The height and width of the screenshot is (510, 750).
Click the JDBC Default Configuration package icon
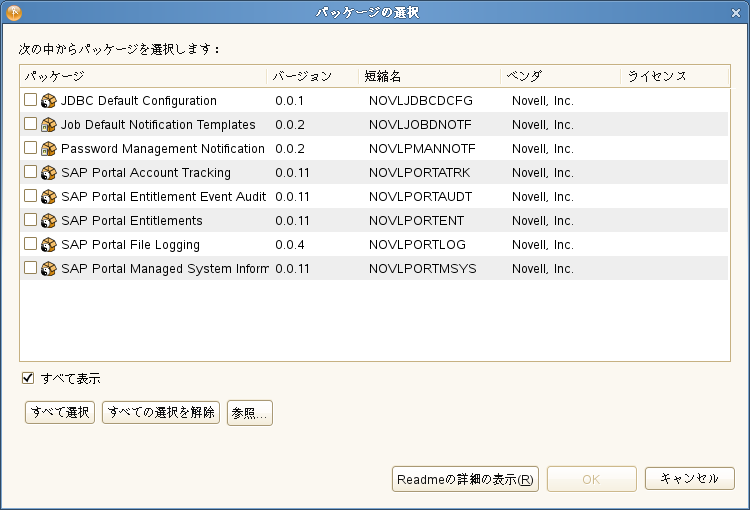48,101
